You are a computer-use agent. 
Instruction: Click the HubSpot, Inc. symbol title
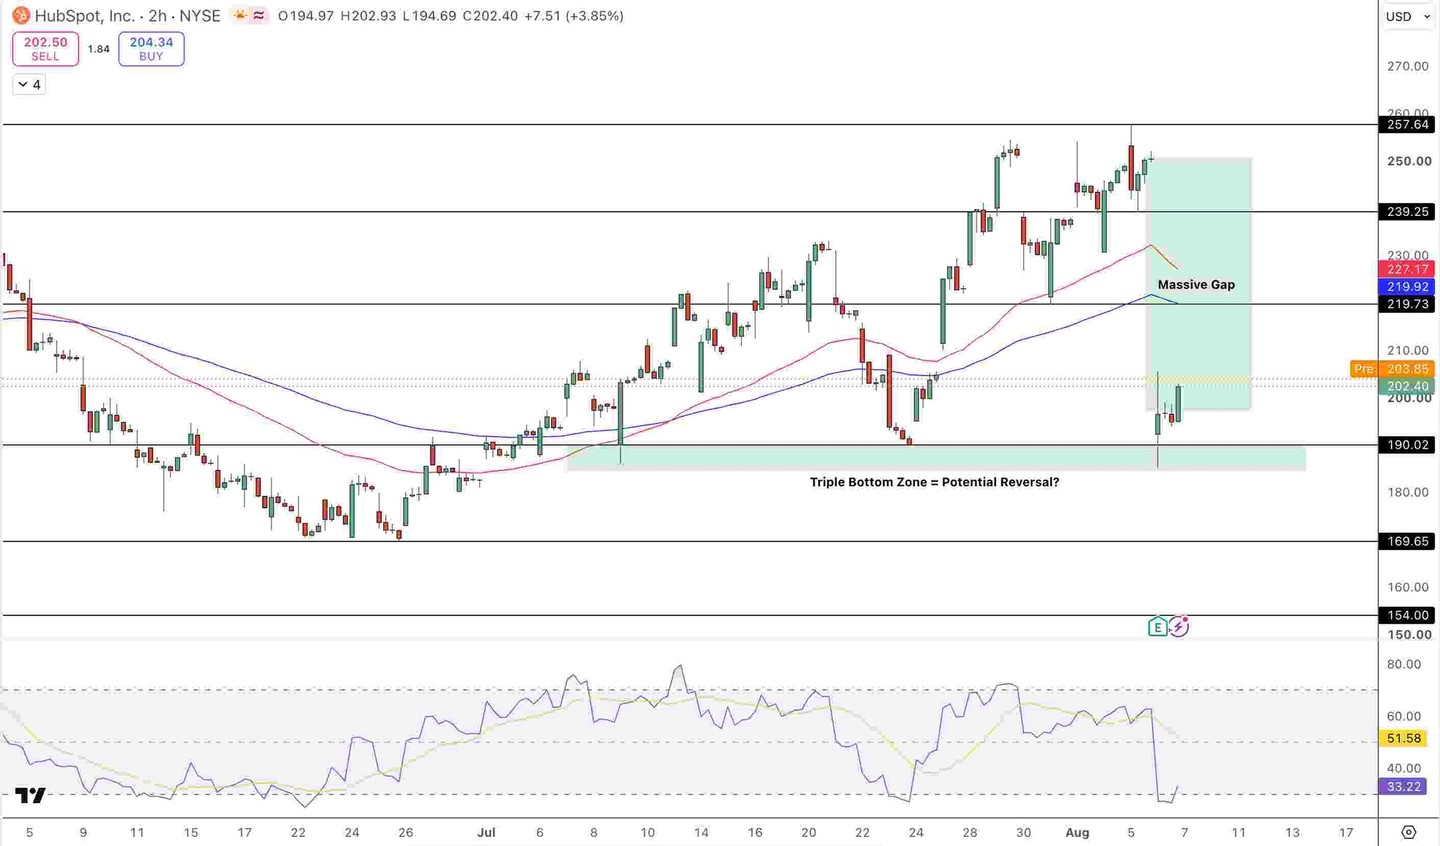[x=85, y=16]
